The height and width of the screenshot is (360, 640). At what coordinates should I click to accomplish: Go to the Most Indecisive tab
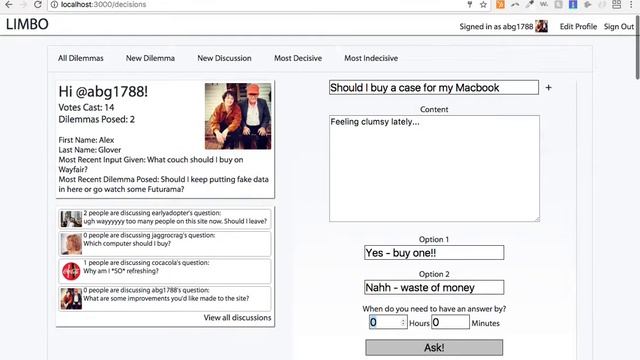pyautogui.click(x=371, y=58)
